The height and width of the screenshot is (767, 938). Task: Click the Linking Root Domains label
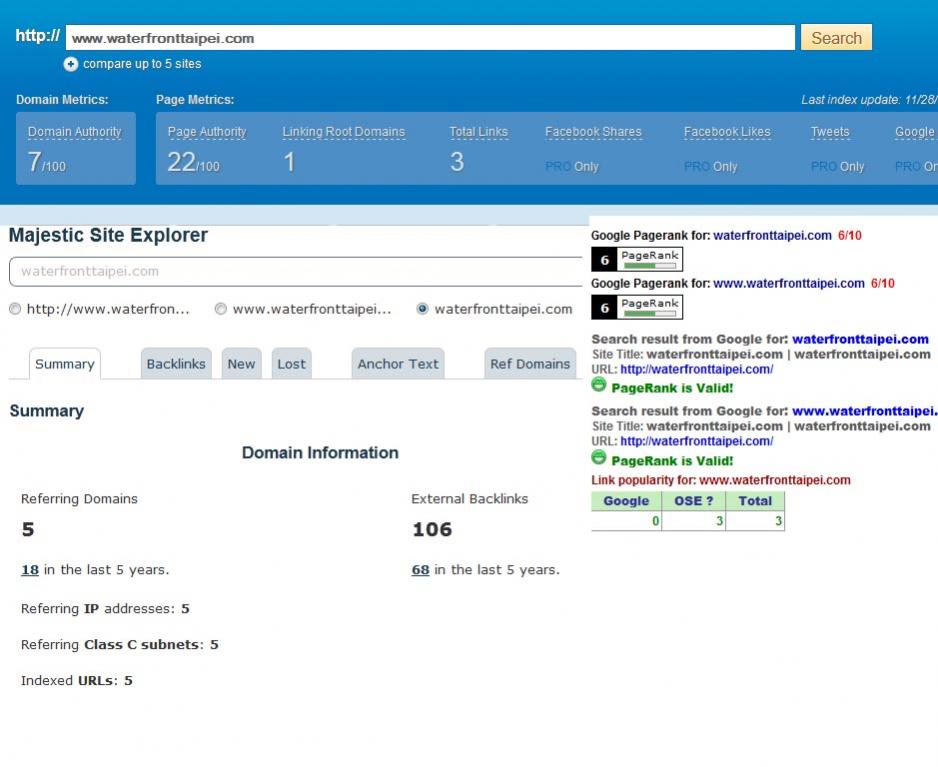click(x=343, y=132)
